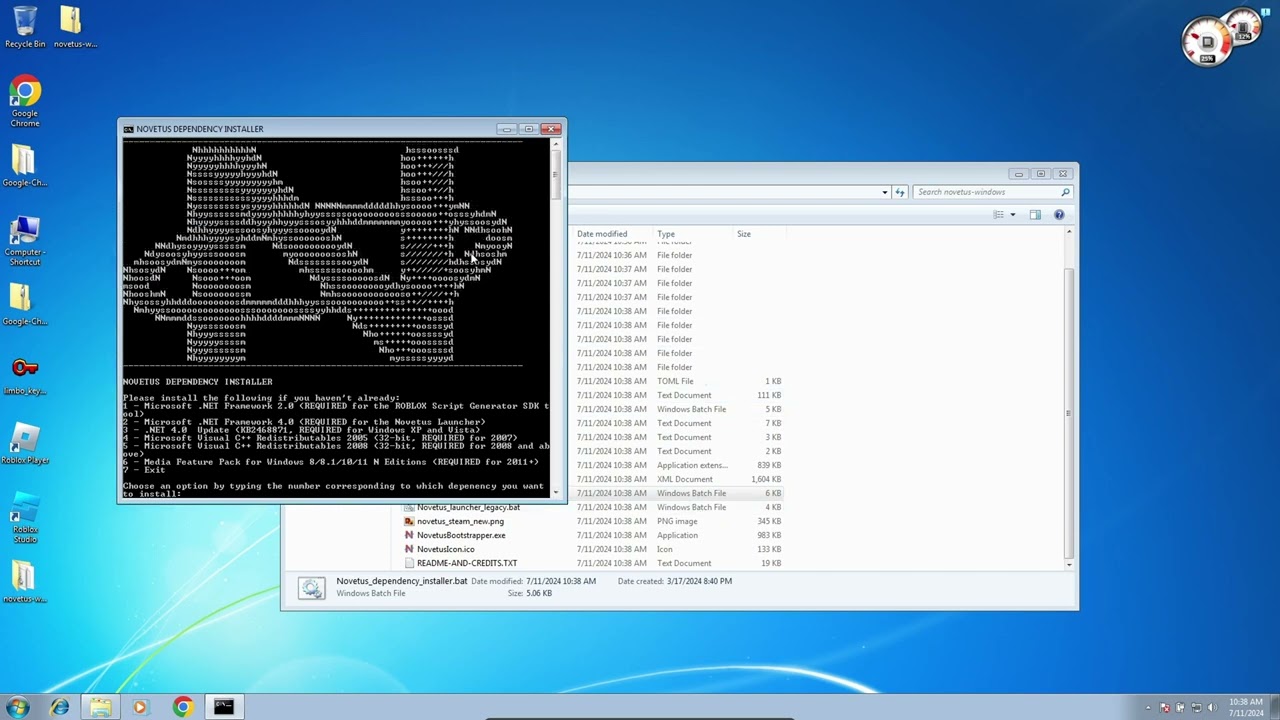Select the Roblox Player desktop icon
The image size is (1280, 720).
tap(25, 445)
